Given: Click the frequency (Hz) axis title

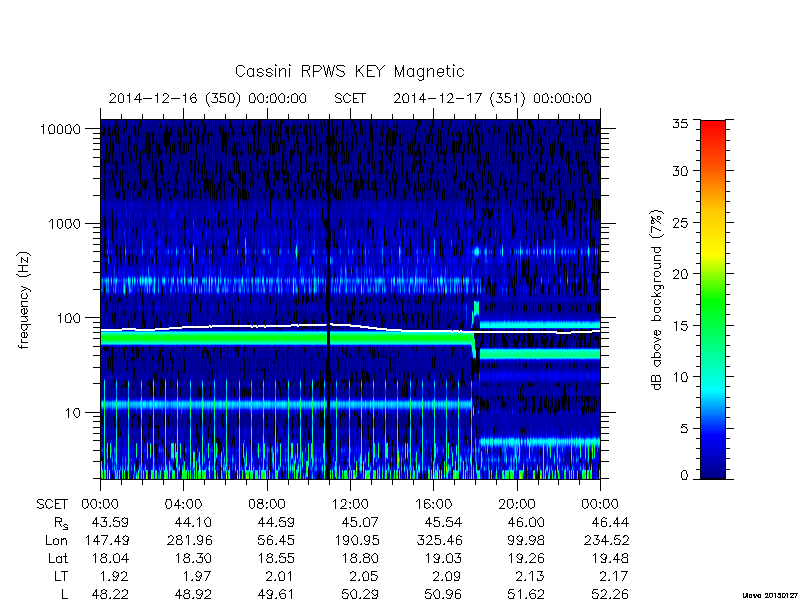Looking at the screenshot, I should 23,301.
